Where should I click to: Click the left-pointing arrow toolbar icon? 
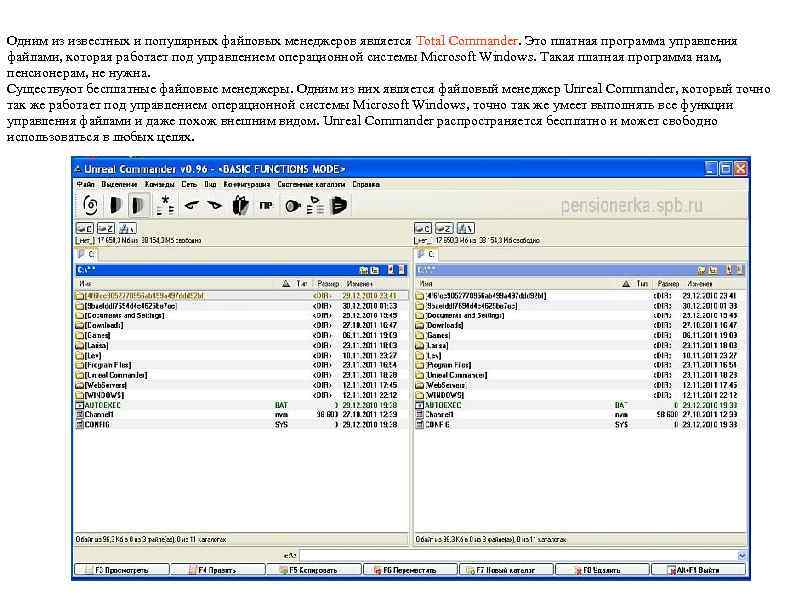[x=191, y=205]
